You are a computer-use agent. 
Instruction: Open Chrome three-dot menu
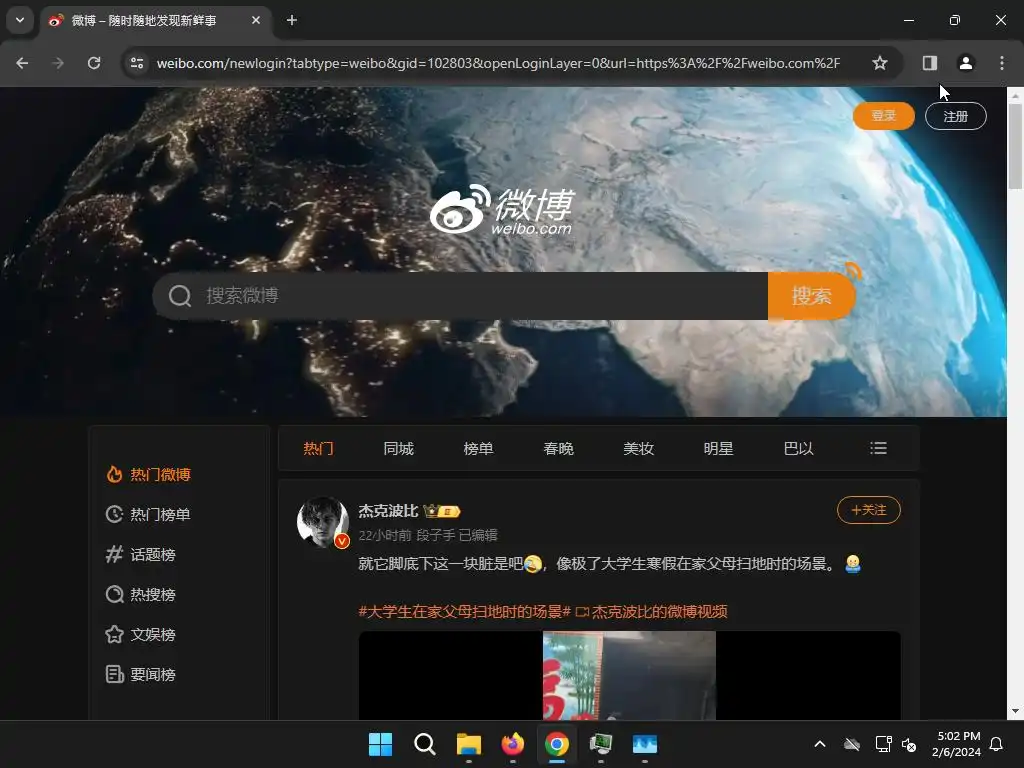(x=1002, y=63)
